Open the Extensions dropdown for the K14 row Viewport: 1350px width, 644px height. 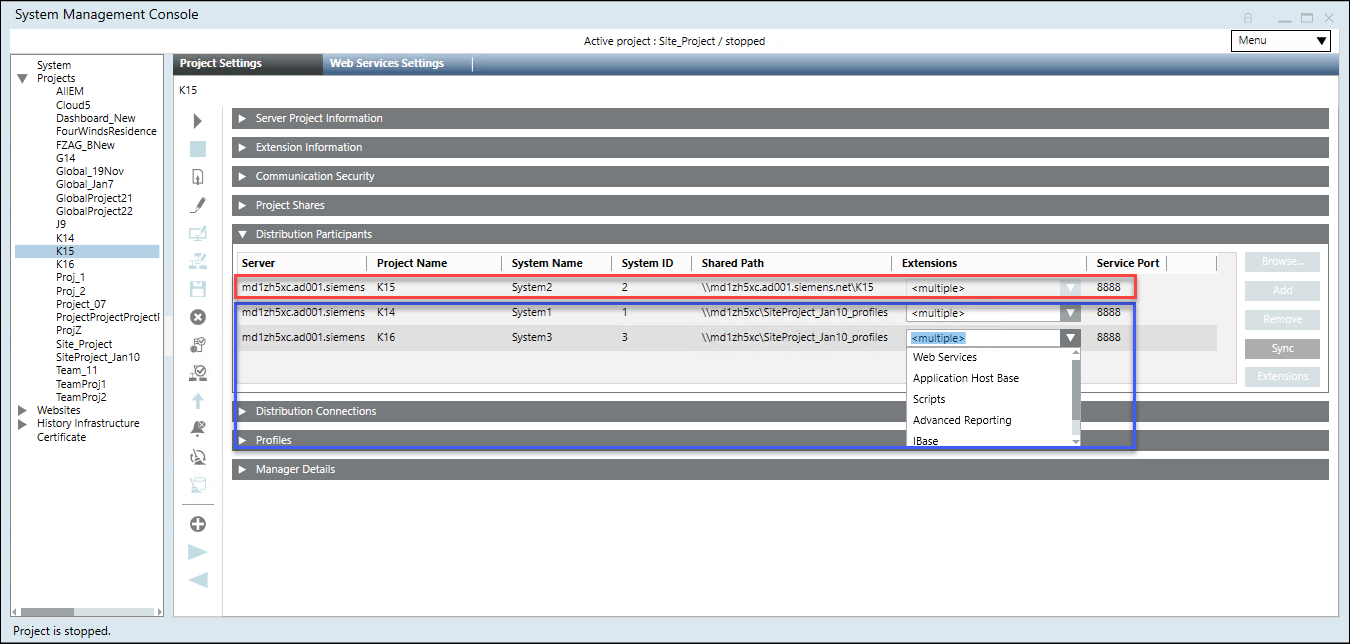(x=1070, y=313)
